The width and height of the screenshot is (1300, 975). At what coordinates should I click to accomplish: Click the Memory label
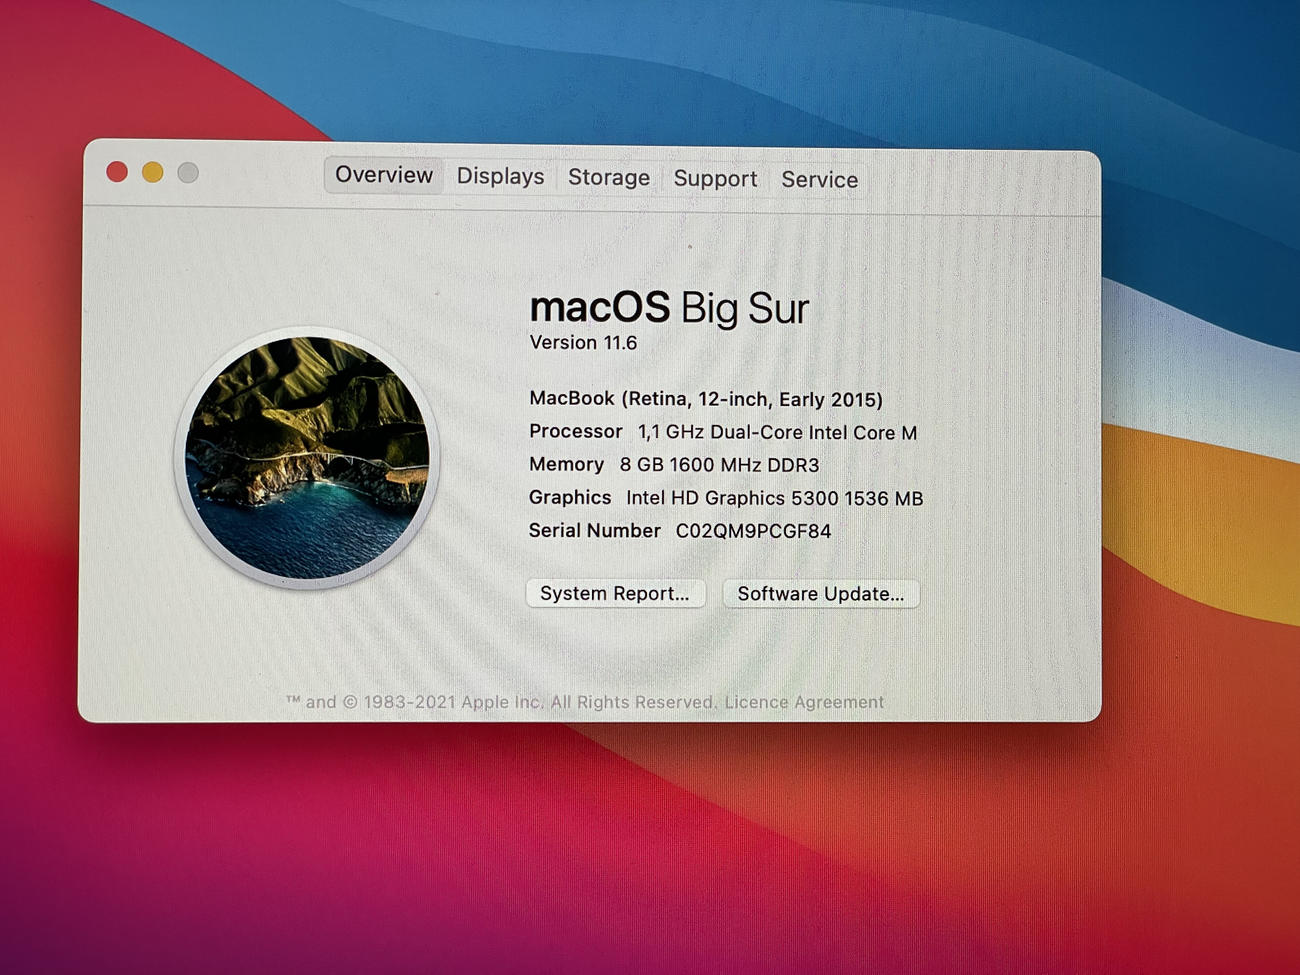point(566,464)
